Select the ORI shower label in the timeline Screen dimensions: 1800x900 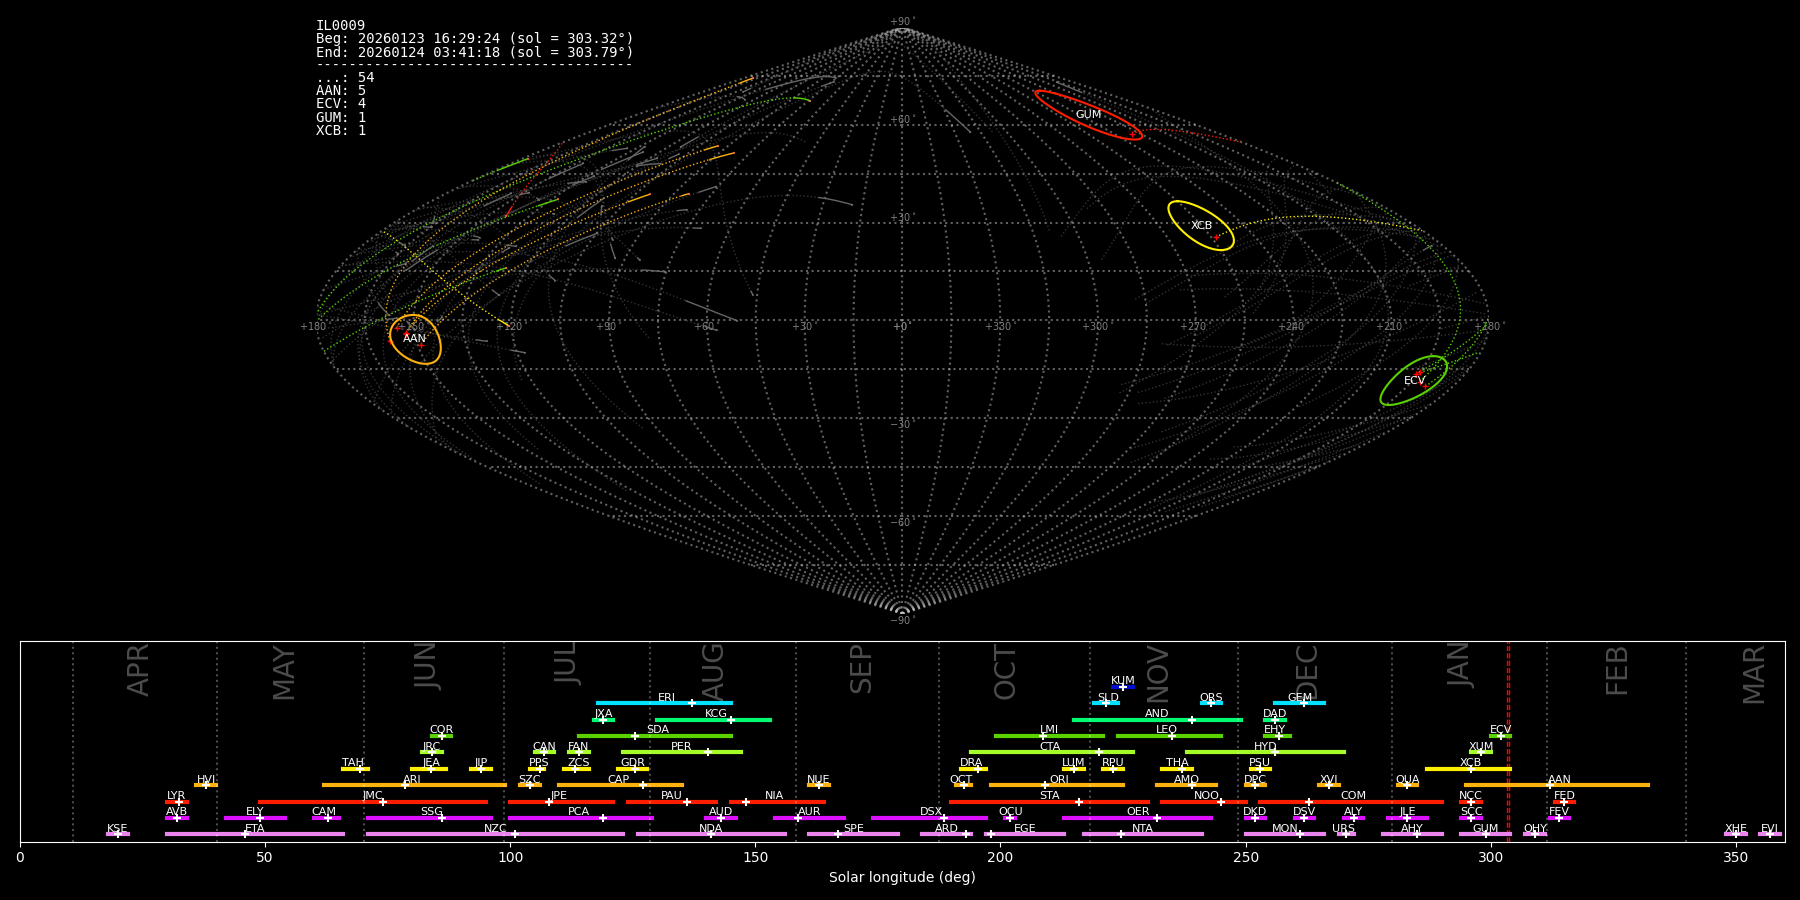(x=1059, y=780)
